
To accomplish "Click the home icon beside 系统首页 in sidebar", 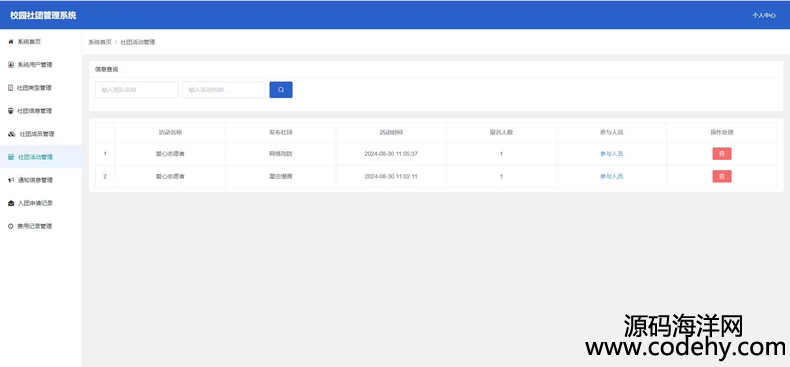I will (11, 42).
